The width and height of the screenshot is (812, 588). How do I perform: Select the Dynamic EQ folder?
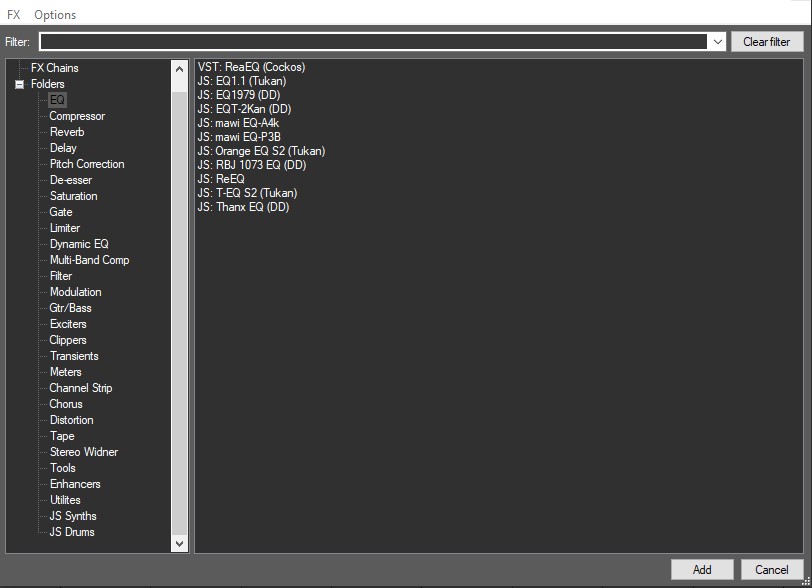79,244
